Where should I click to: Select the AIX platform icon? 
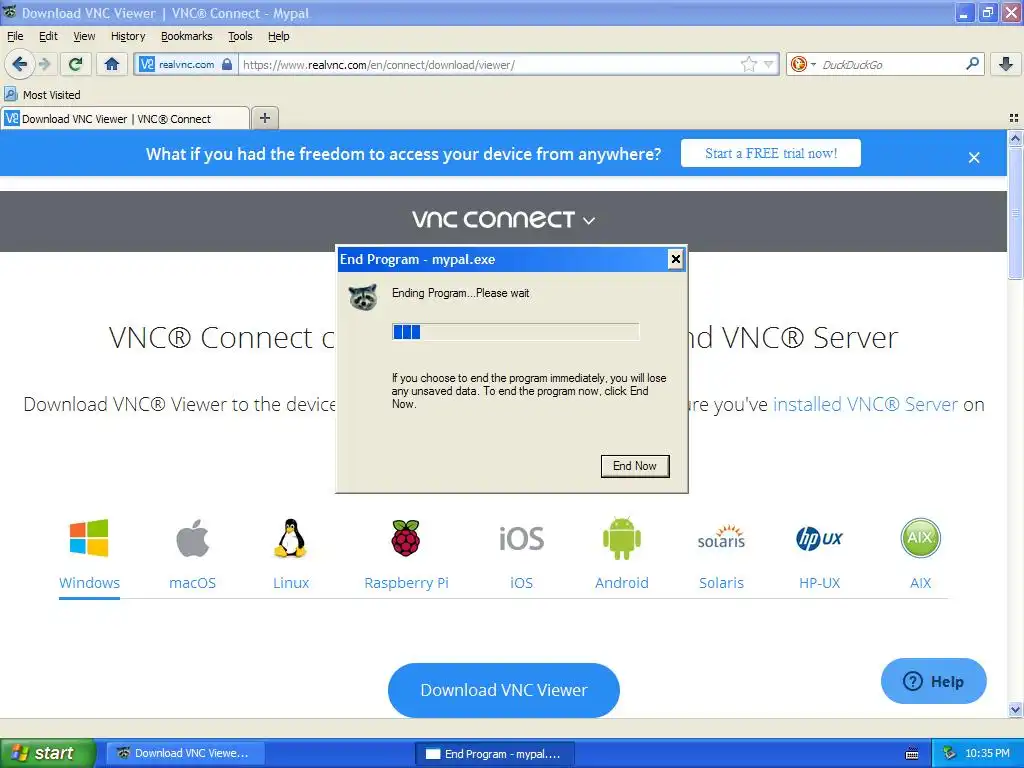pyautogui.click(x=920, y=537)
